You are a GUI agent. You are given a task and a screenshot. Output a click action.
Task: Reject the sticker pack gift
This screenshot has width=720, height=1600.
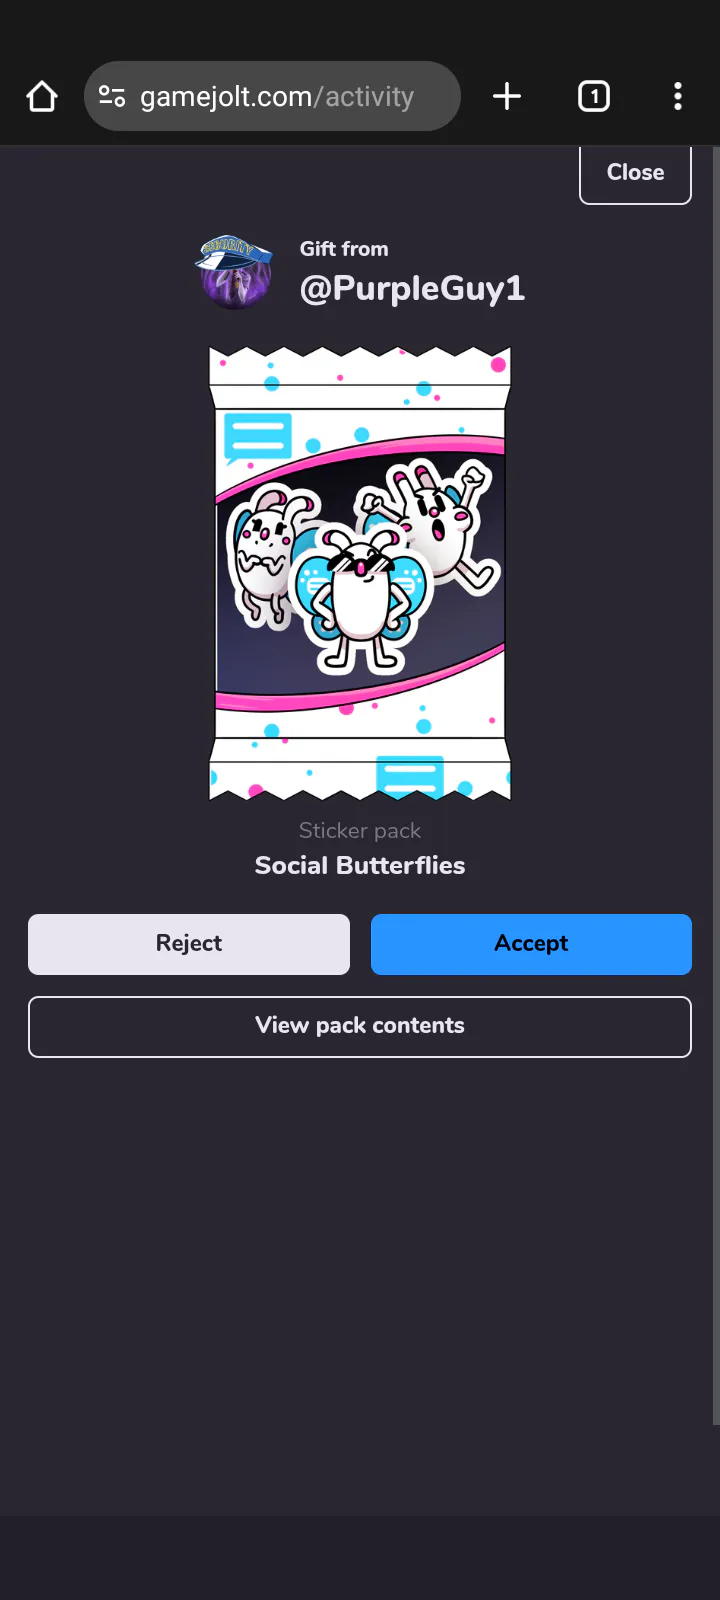pos(189,944)
